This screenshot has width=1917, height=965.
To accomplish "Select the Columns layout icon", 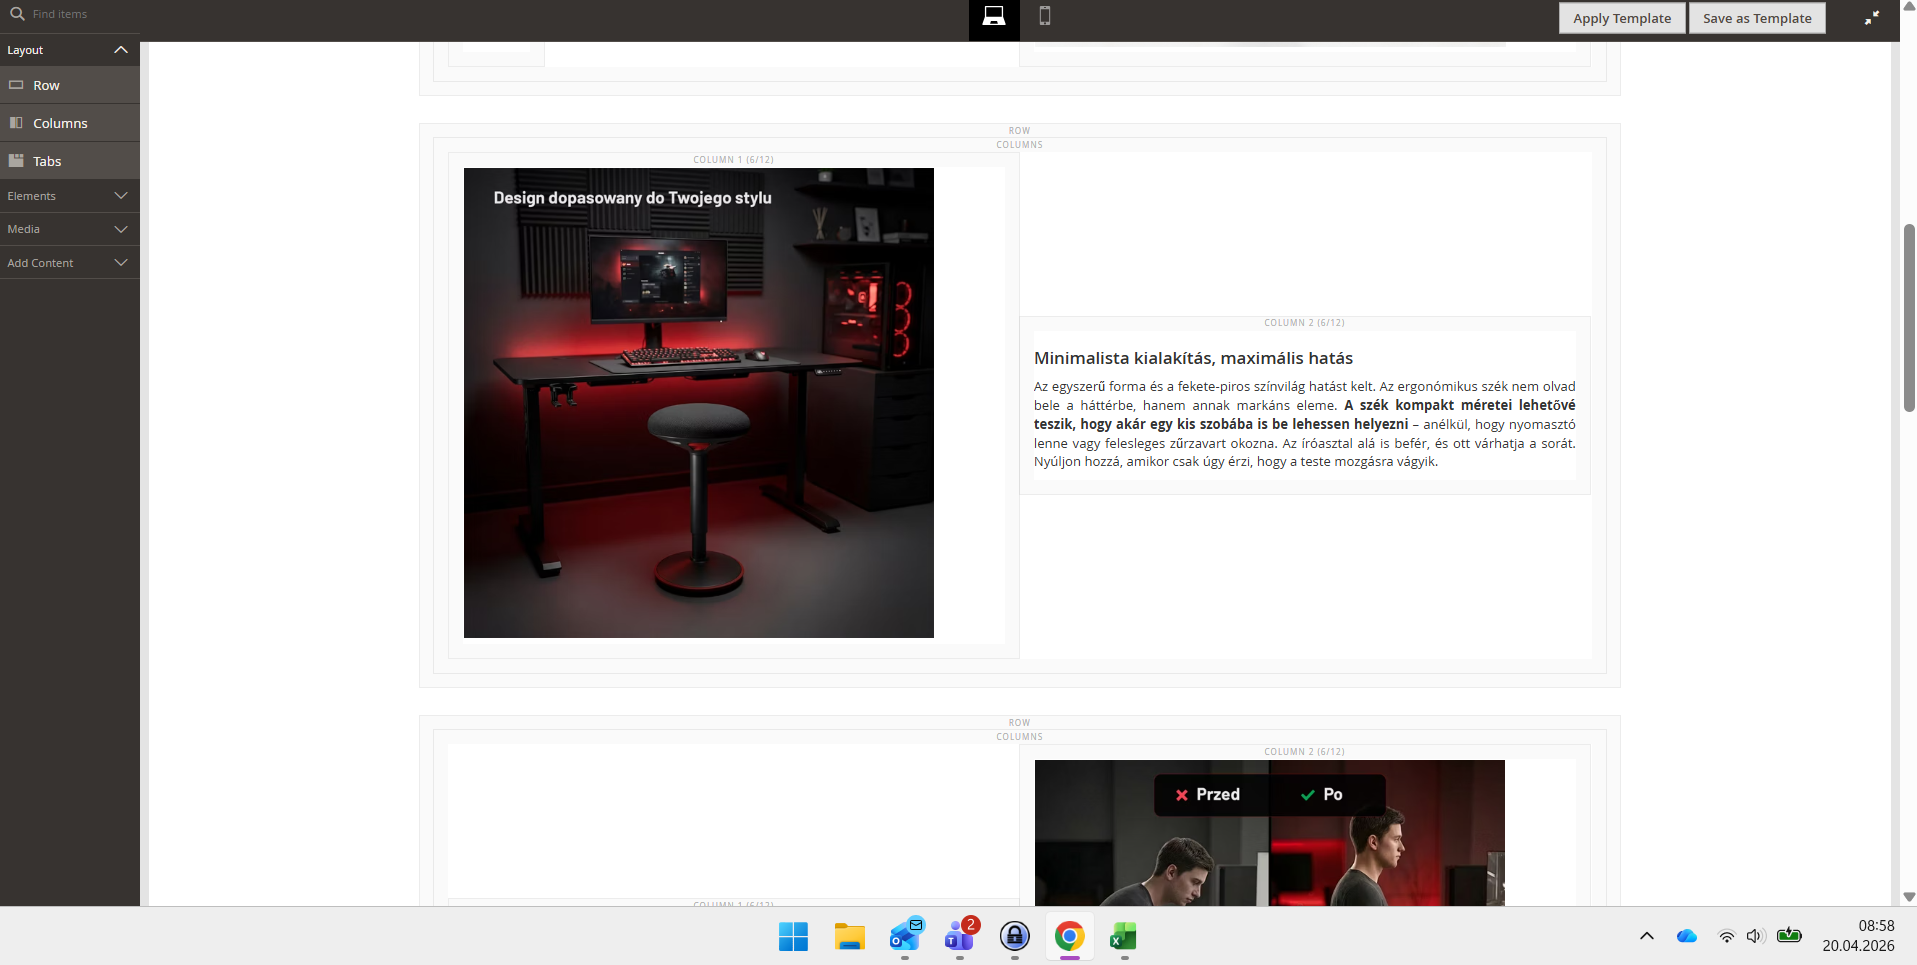I will point(16,123).
